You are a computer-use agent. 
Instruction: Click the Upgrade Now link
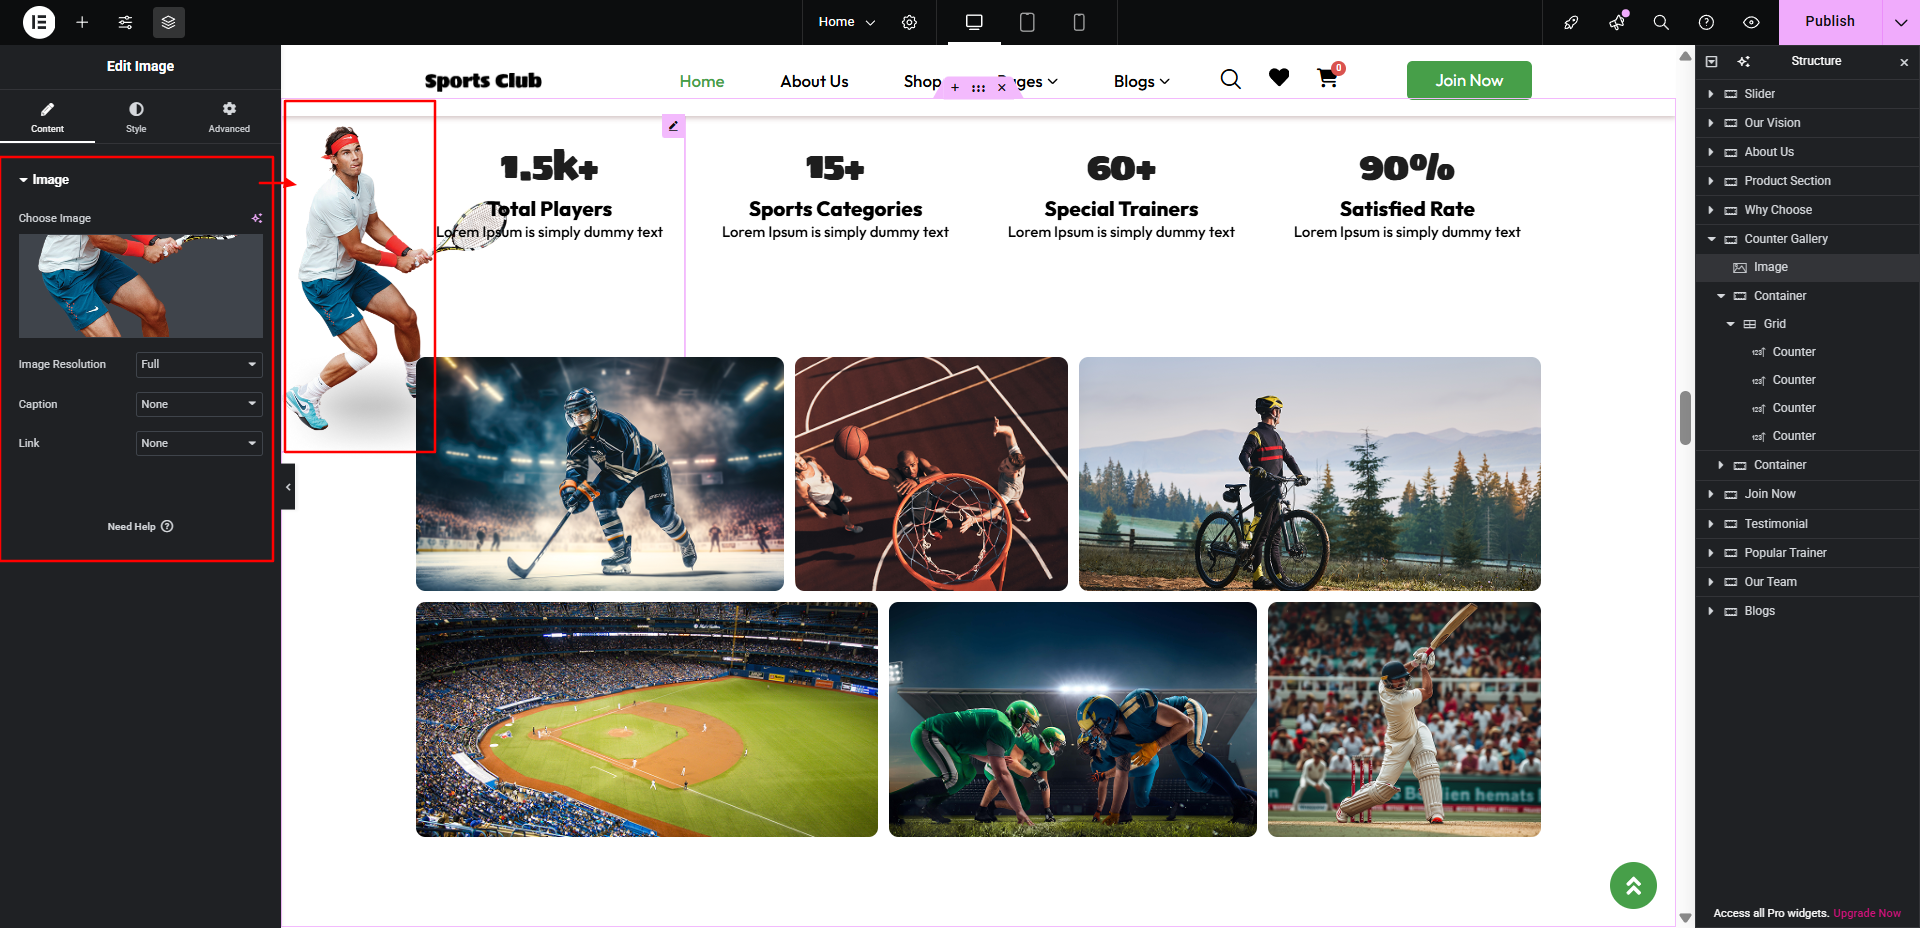(1866, 913)
